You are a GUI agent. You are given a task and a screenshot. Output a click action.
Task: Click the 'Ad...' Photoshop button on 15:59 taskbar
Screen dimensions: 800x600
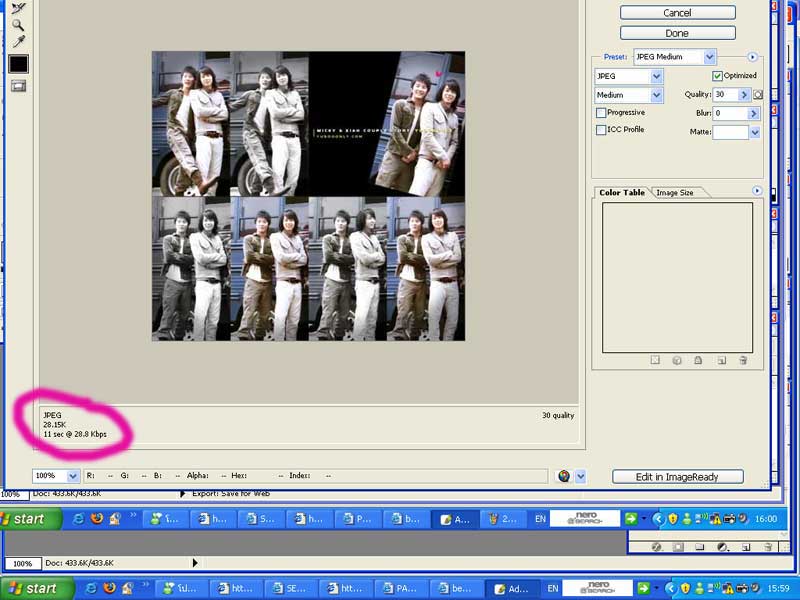pyautogui.click(x=512, y=588)
